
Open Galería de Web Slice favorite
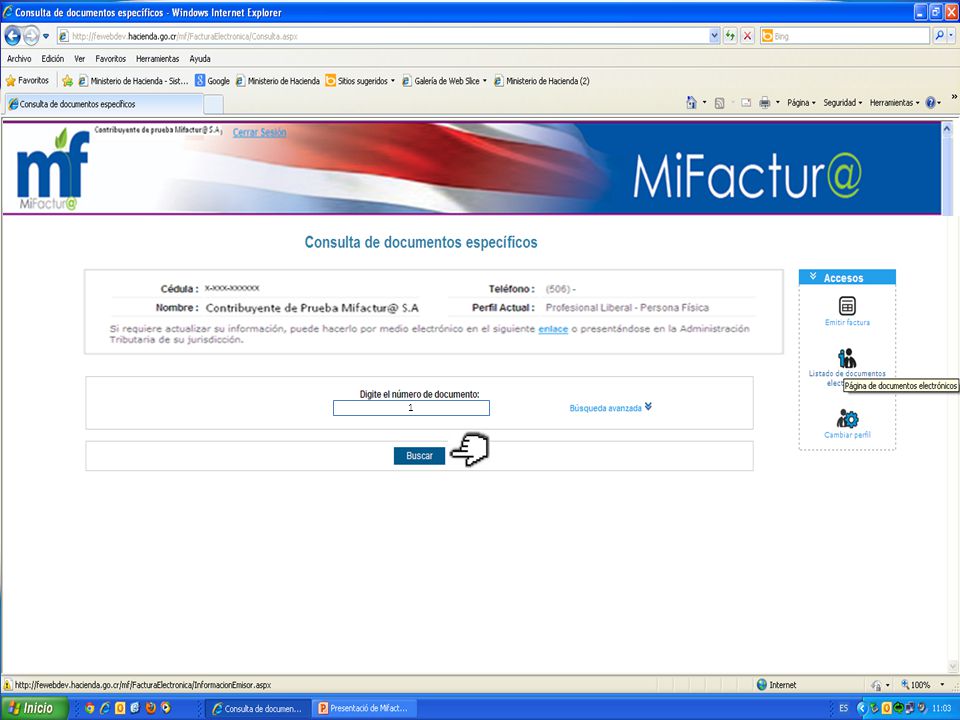point(444,81)
